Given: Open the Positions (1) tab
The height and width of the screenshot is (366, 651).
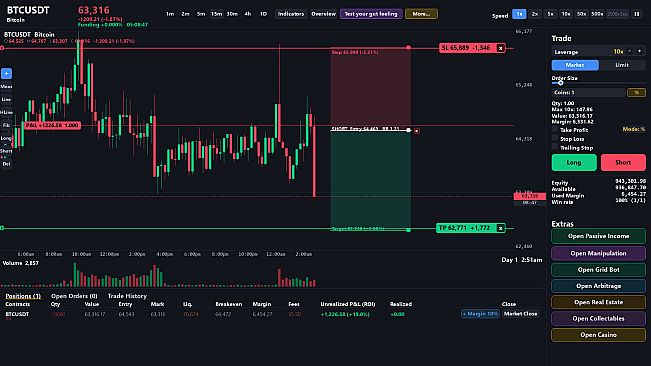Looking at the screenshot, I should [x=23, y=296].
